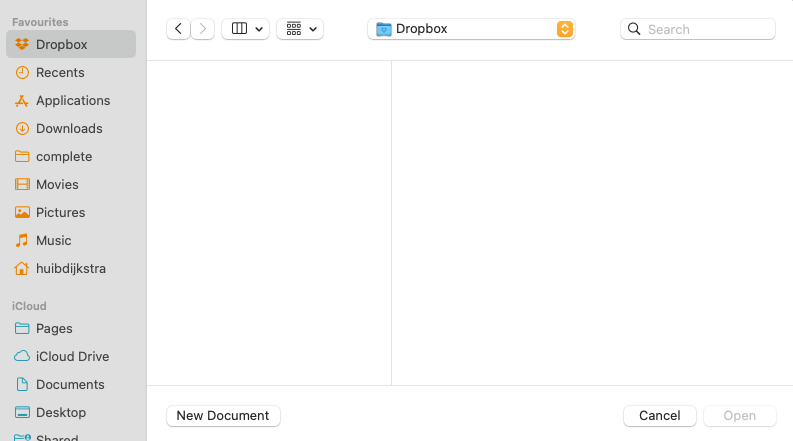
Task: Open the Dropbox location path pop-up
Action: pos(471,29)
